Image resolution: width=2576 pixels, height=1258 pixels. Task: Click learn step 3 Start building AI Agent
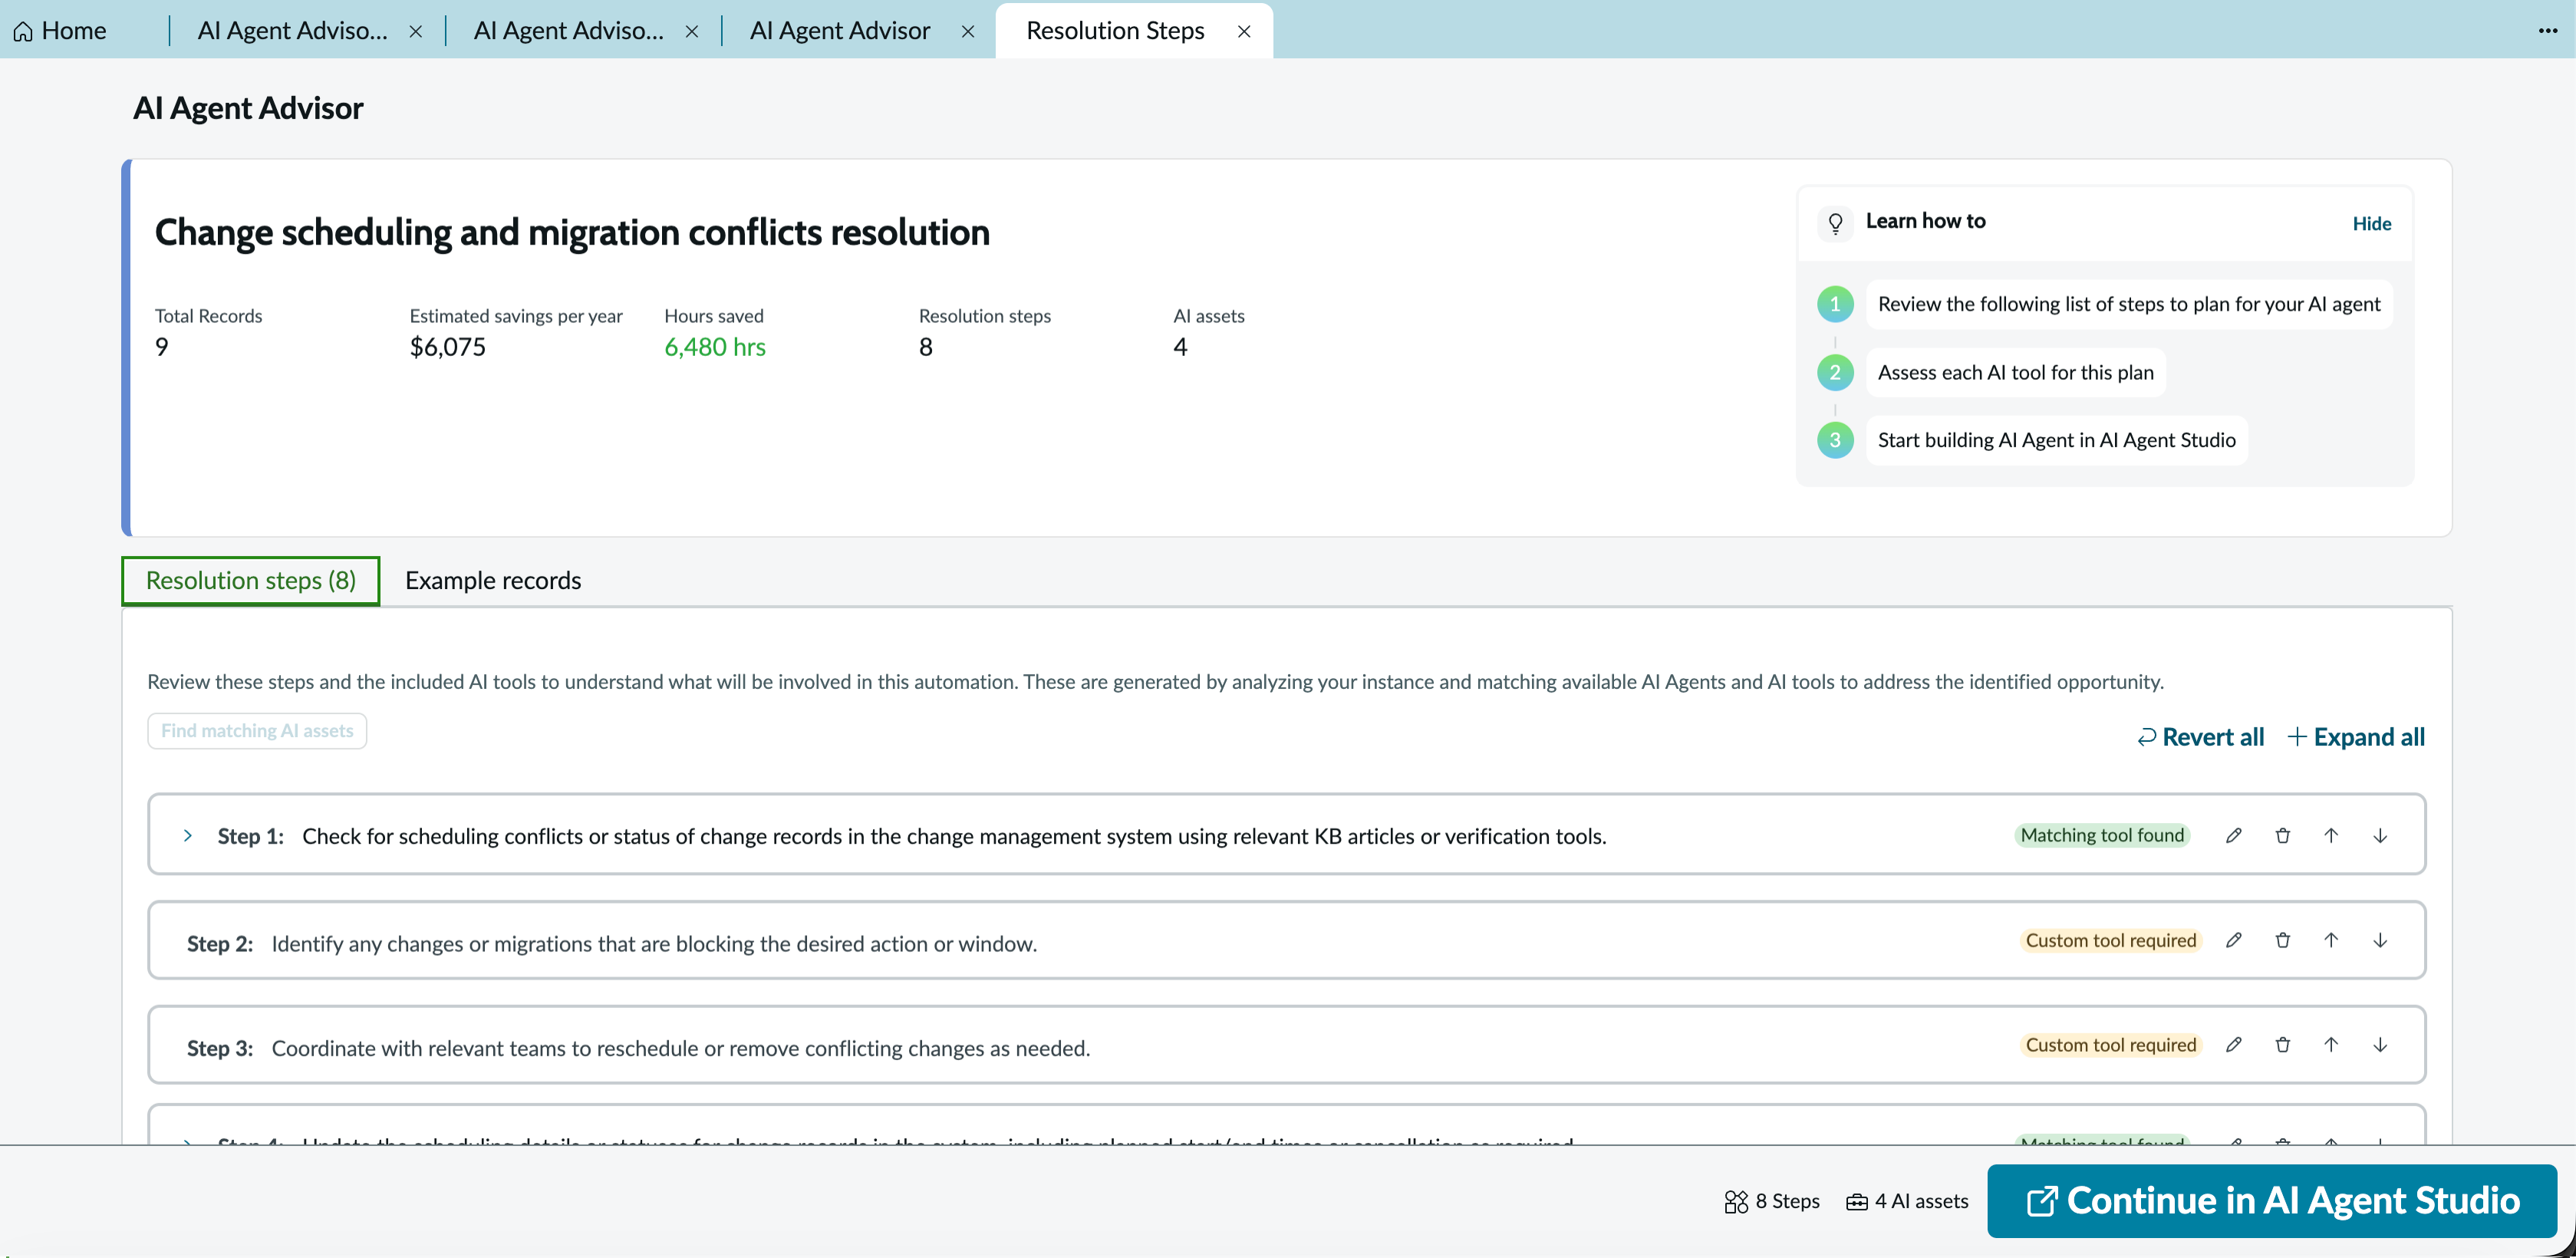(2057, 440)
